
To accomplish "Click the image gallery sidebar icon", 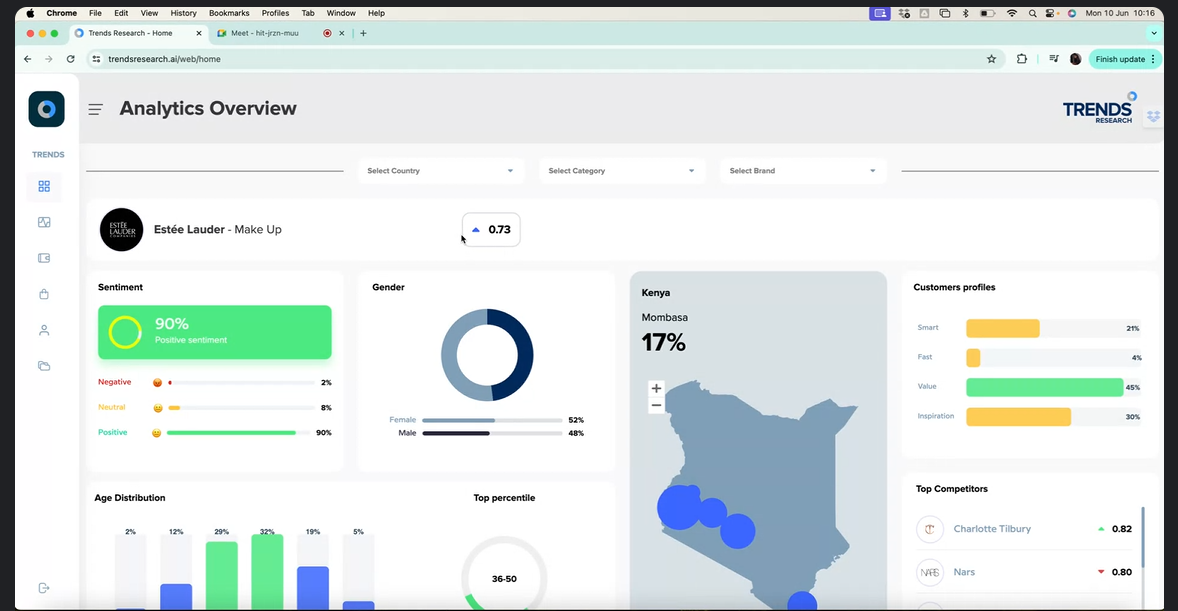I will [x=44, y=223].
